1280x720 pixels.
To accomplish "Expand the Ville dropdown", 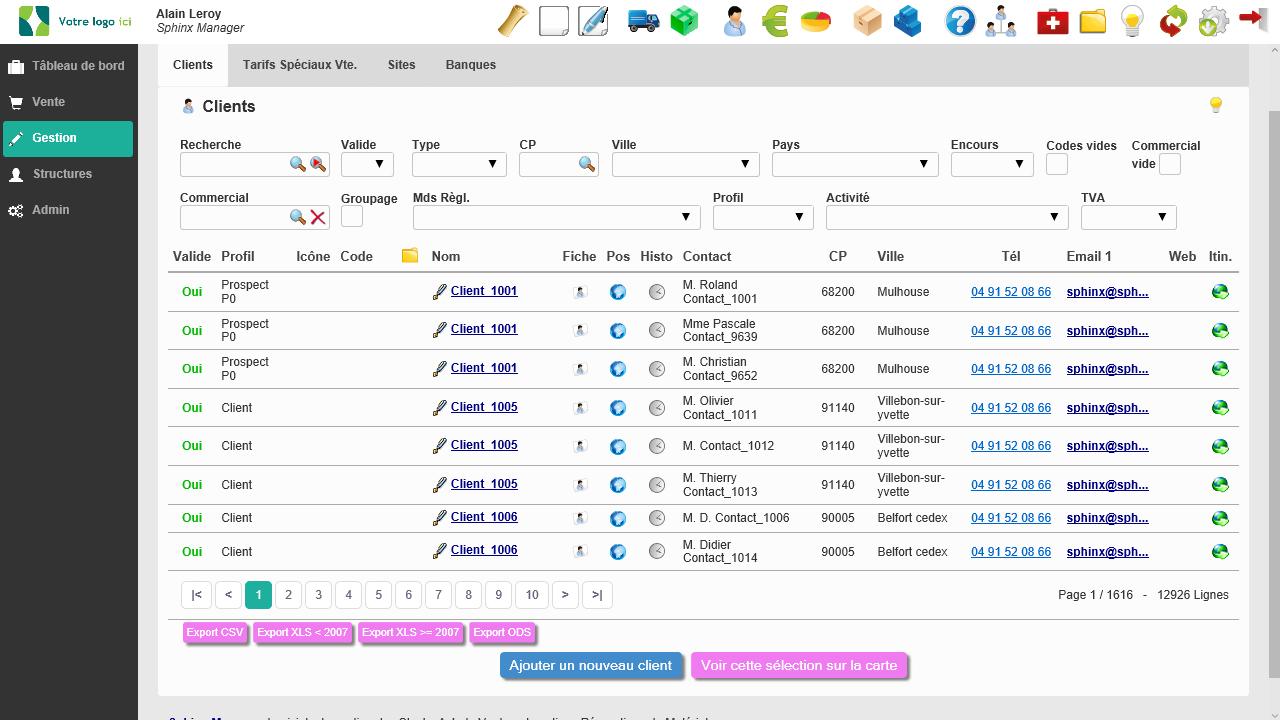I will coord(685,164).
